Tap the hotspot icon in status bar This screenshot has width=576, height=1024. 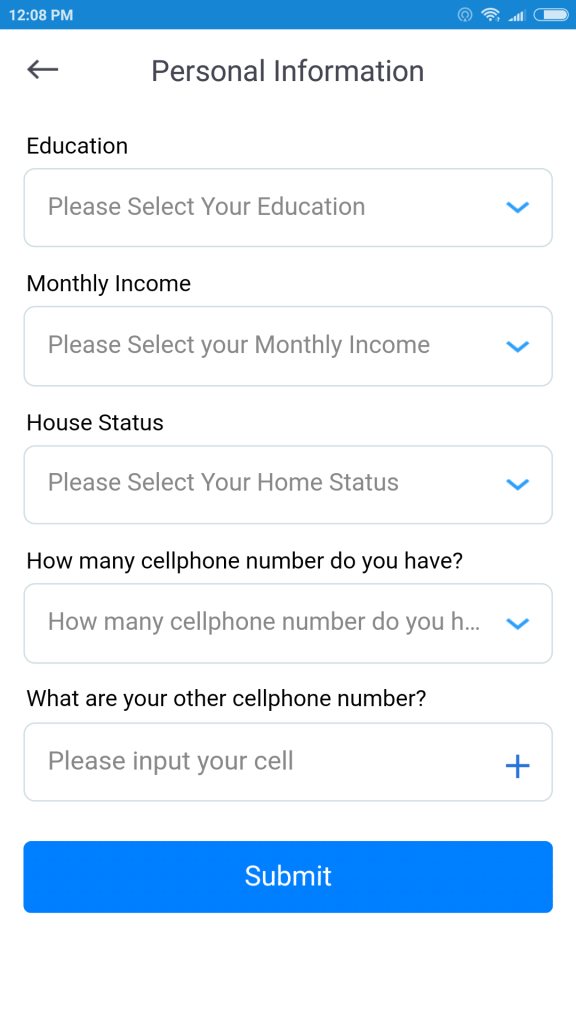pyautogui.click(x=465, y=14)
